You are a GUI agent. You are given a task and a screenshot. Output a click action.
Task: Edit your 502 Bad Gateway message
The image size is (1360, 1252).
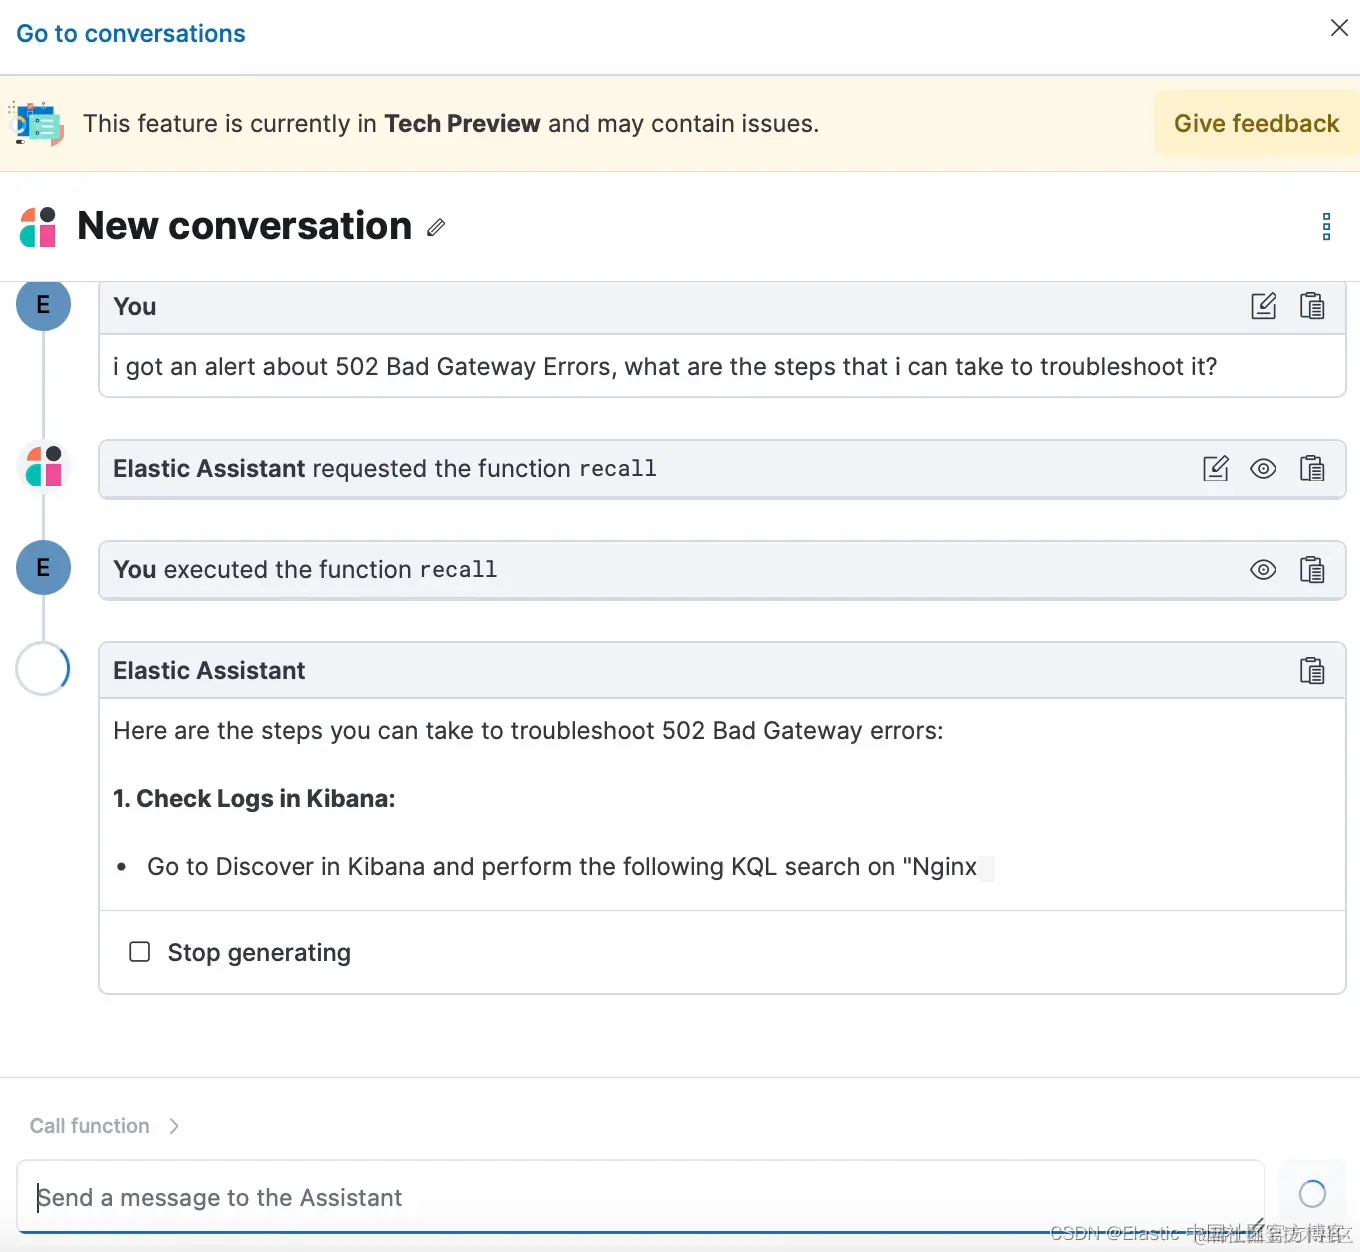point(1264,306)
